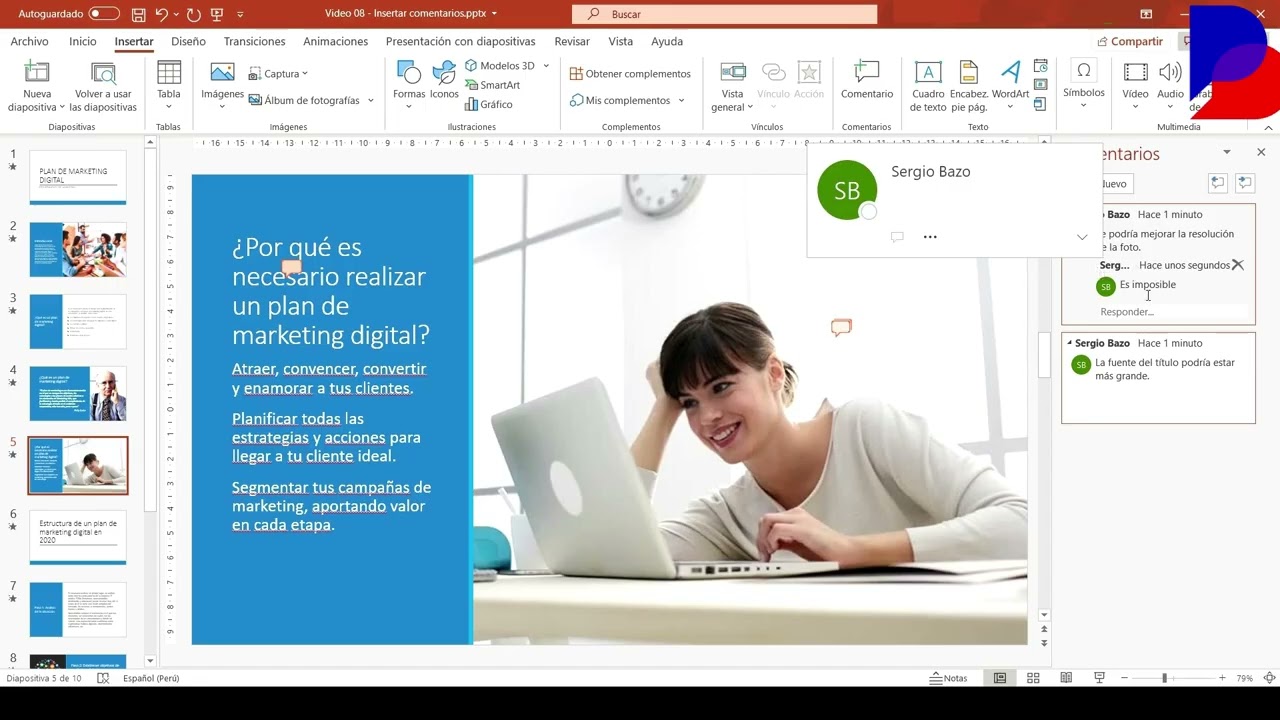The width and height of the screenshot is (1280, 720).
Task: Click the Buscar search box
Action: [724, 14]
